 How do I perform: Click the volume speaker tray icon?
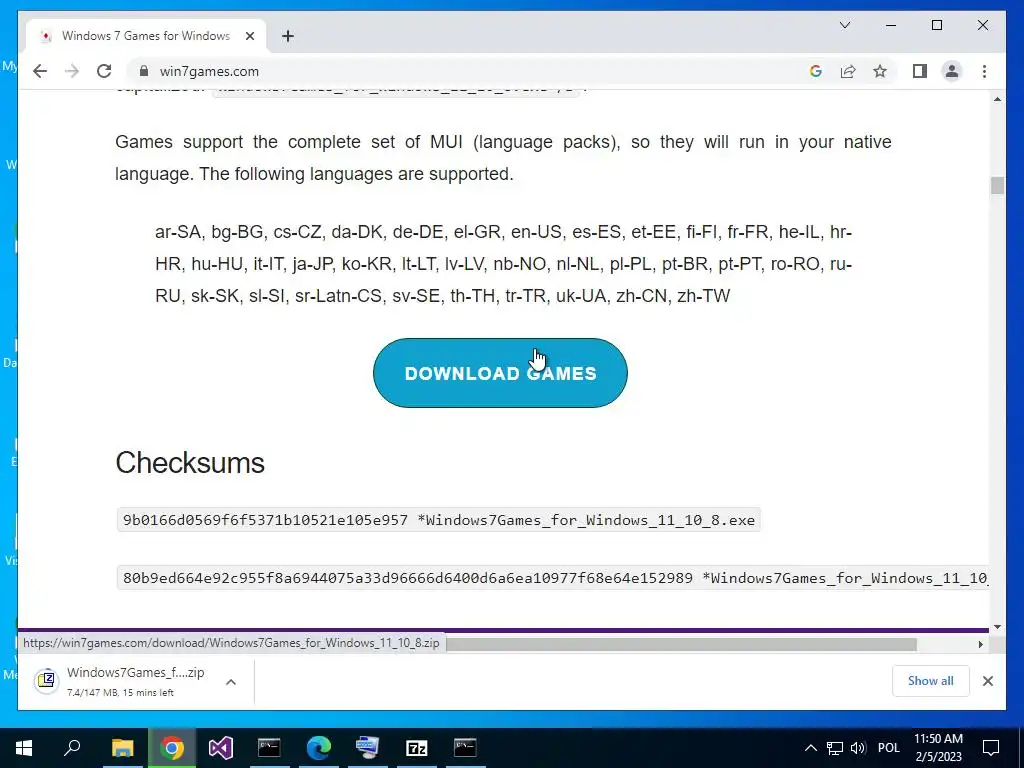(858, 748)
